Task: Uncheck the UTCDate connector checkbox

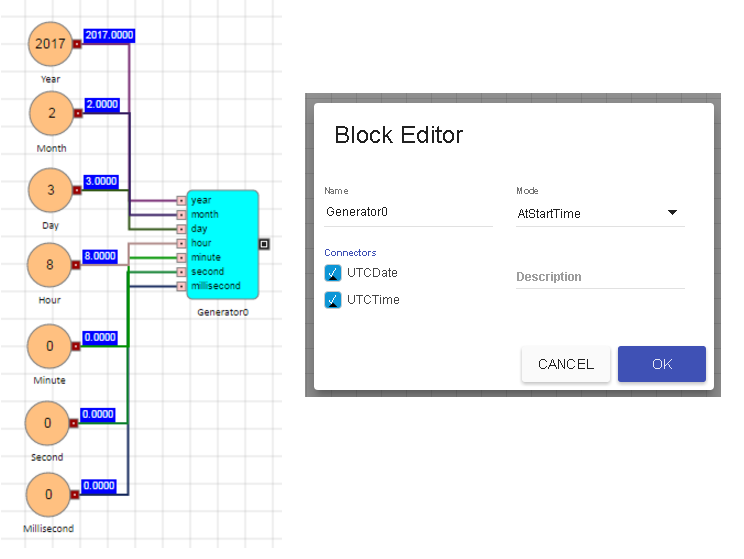Action: (x=333, y=273)
